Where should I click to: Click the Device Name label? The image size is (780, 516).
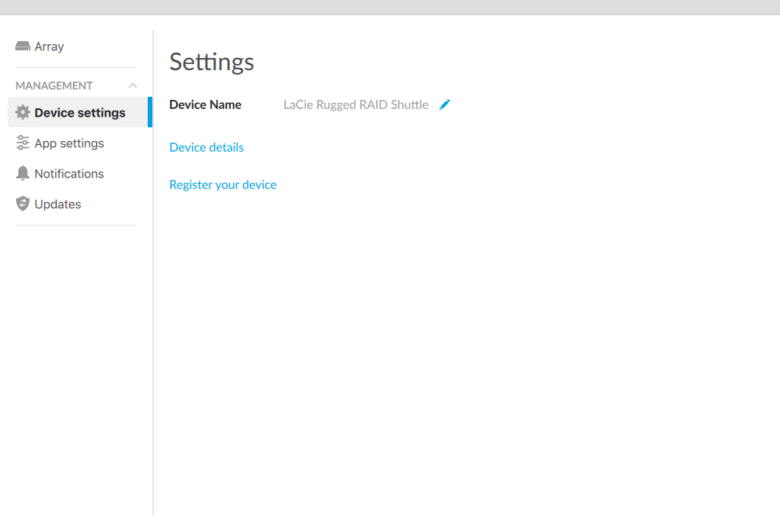tap(205, 104)
